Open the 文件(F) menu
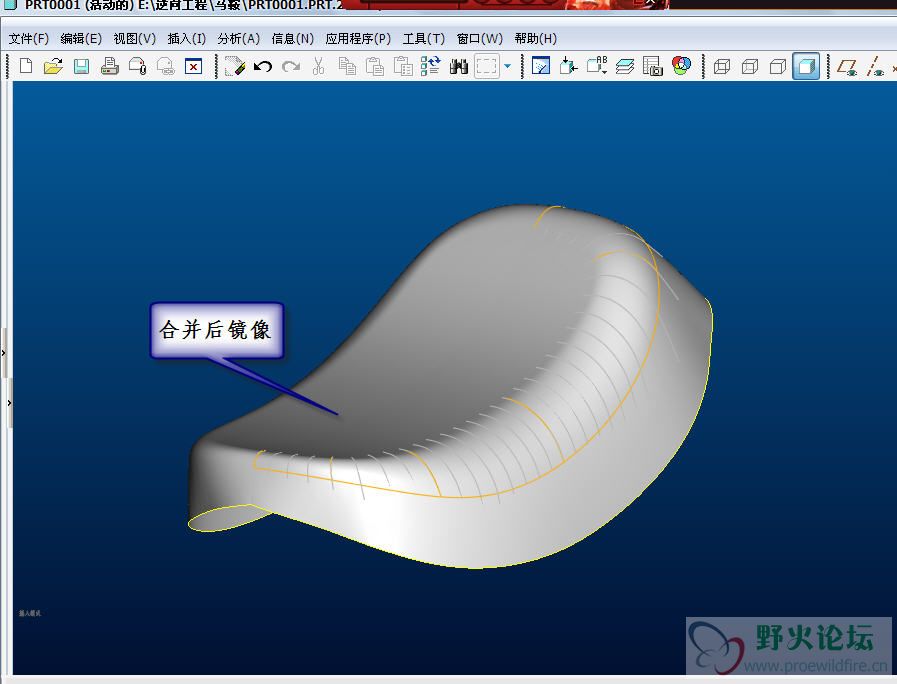Screen dimensions: 897x684 [x=29, y=39]
